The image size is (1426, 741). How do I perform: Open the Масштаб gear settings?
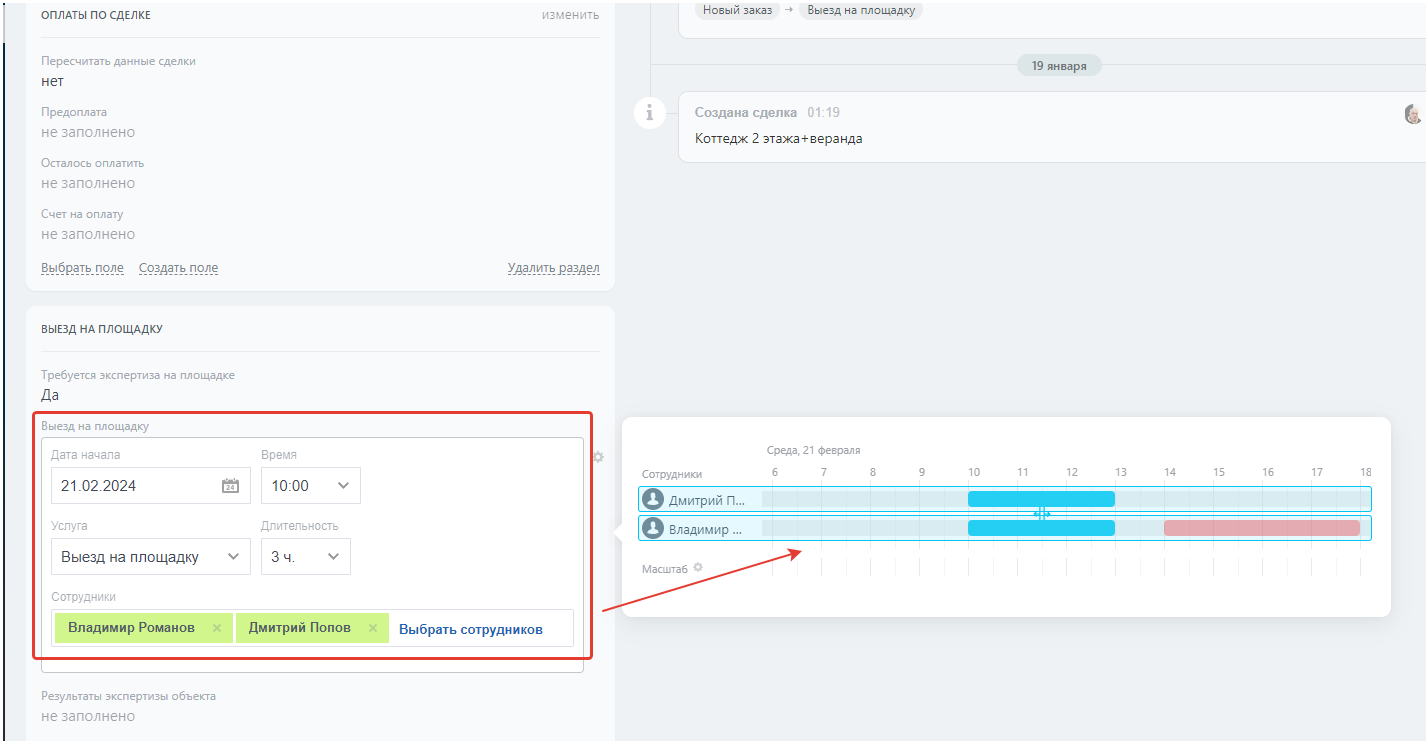coord(698,568)
